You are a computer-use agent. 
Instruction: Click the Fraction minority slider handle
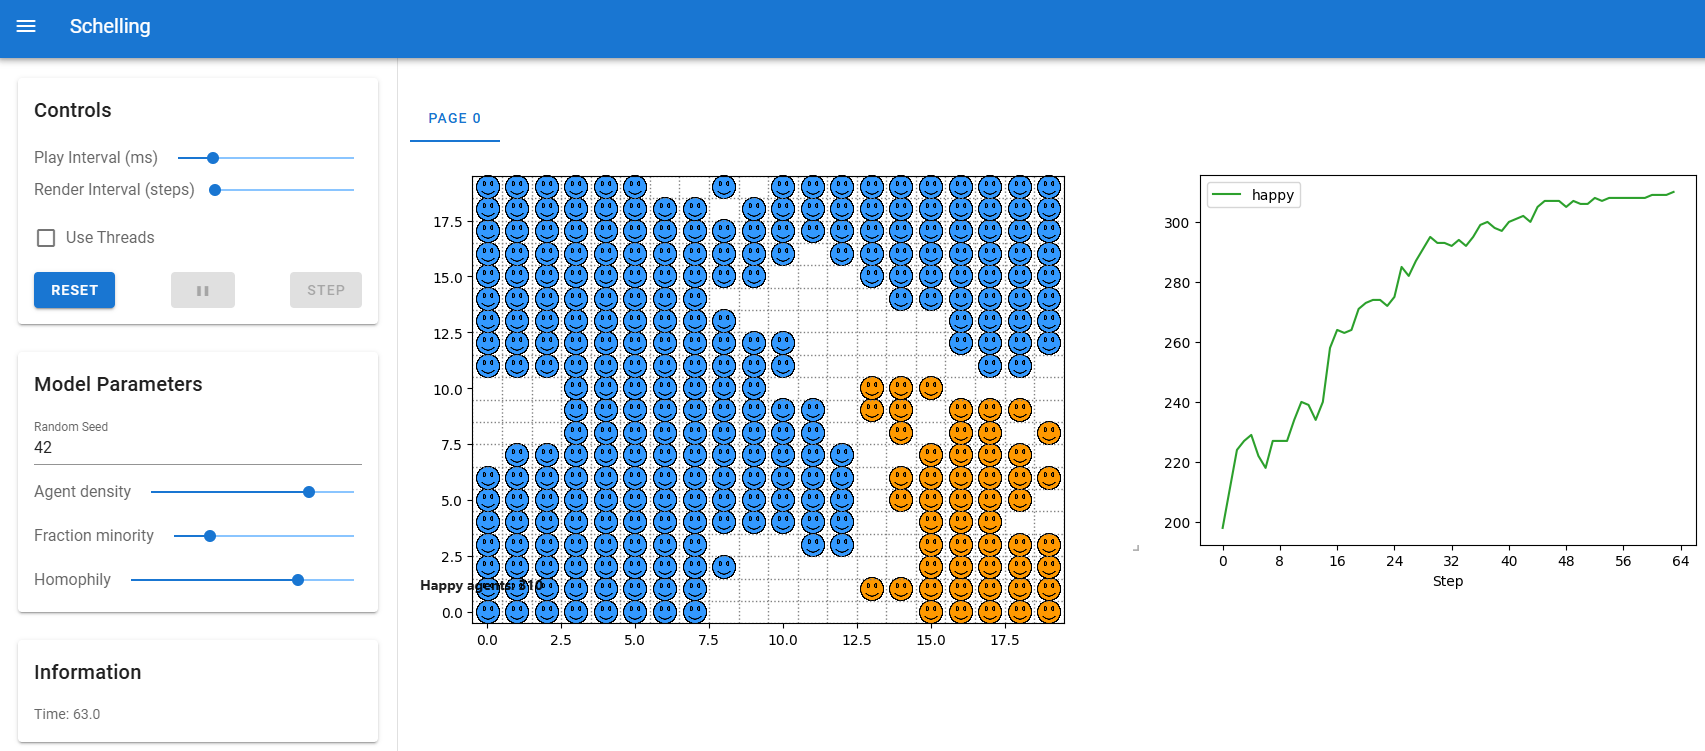point(210,536)
